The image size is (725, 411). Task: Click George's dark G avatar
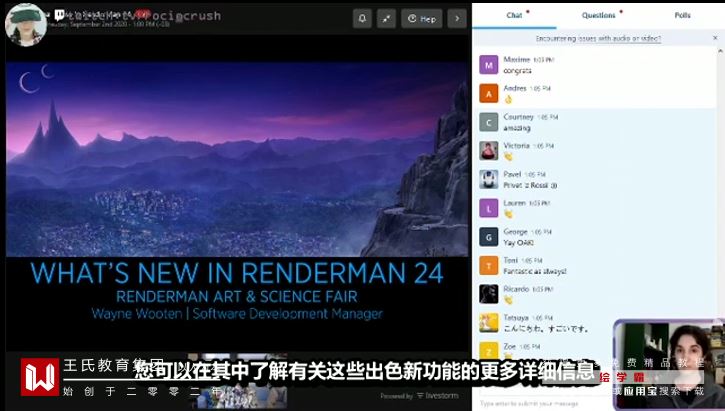pos(489,237)
